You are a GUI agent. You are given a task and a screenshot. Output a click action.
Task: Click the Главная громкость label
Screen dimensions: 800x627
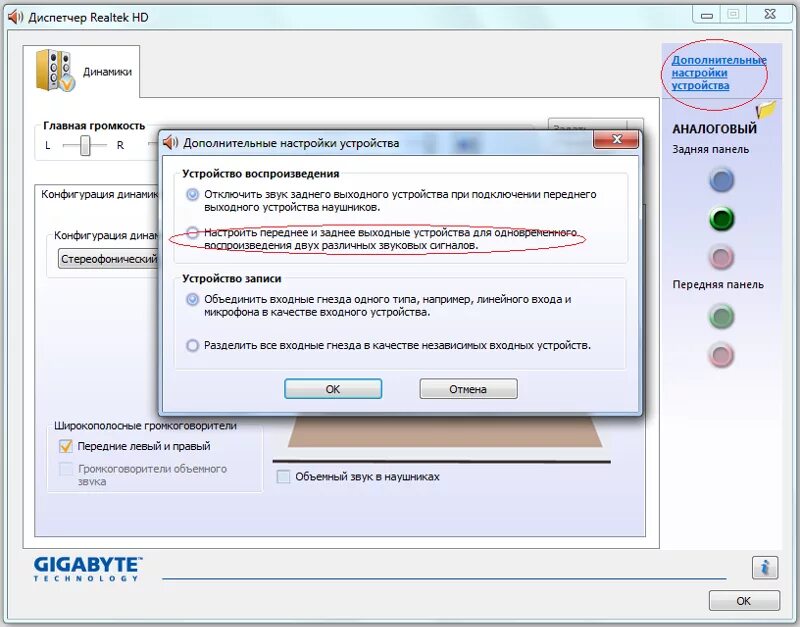tap(94, 126)
